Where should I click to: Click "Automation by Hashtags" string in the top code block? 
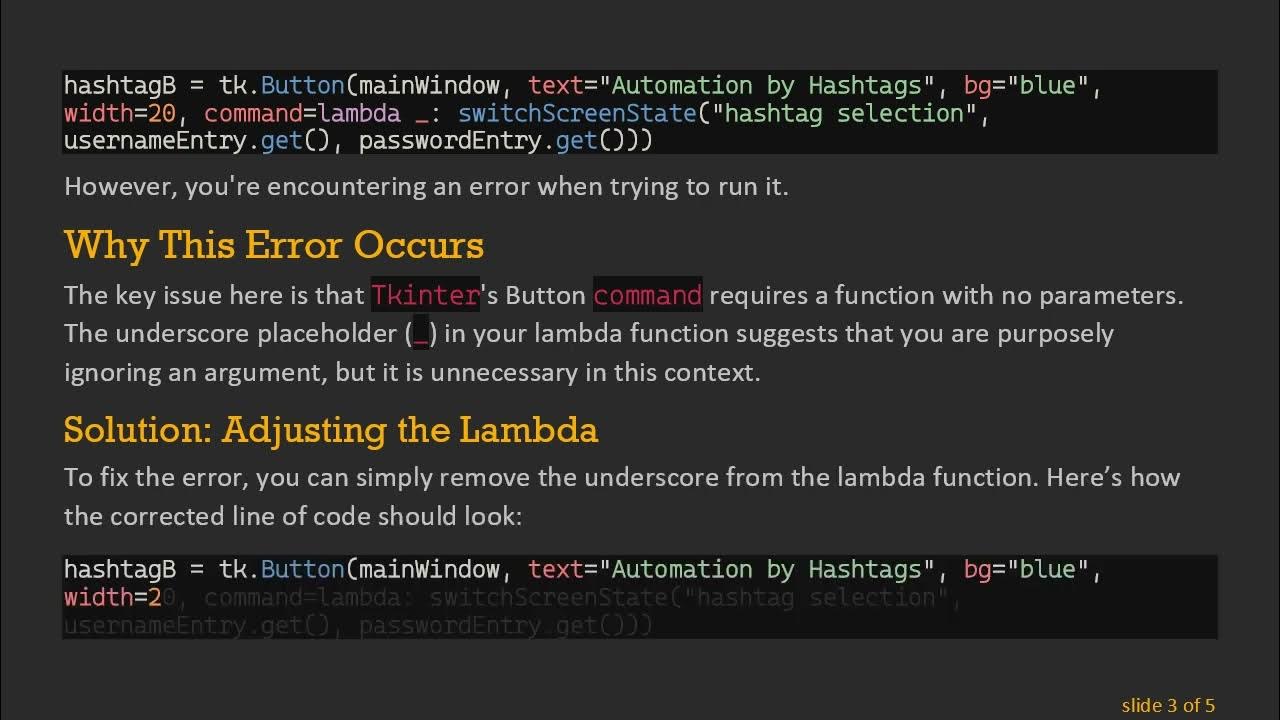coord(775,85)
